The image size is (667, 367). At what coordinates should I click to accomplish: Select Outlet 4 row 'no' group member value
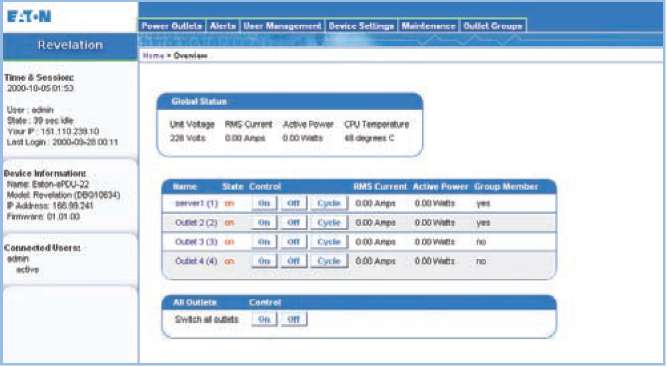pos(481,261)
